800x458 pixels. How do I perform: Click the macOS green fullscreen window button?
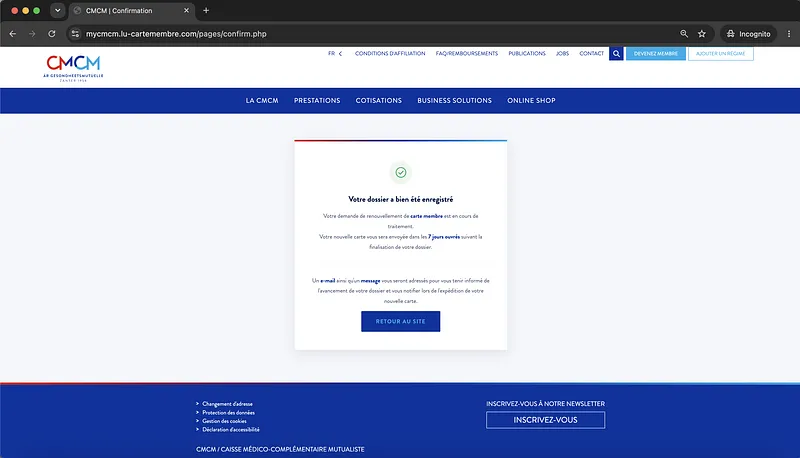coord(36,10)
